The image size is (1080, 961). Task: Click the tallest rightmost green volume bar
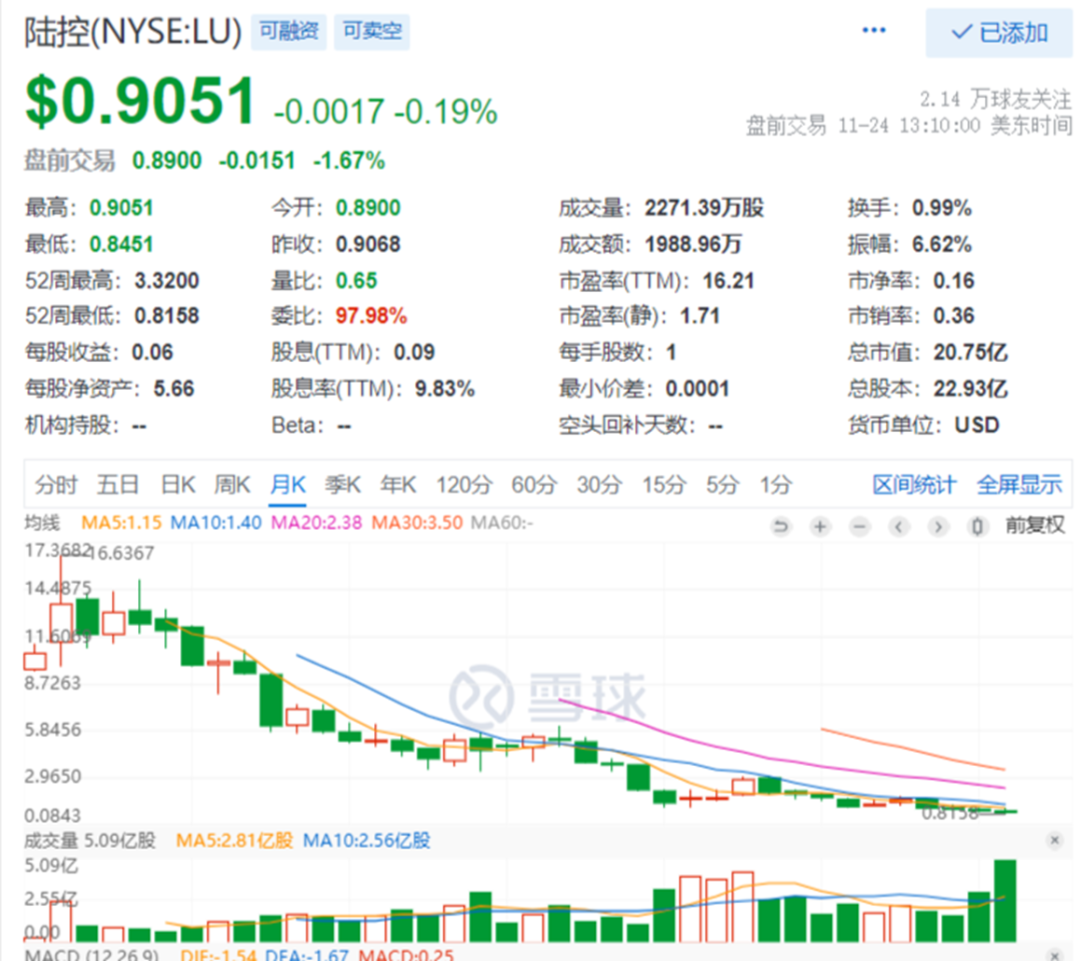point(1005,900)
